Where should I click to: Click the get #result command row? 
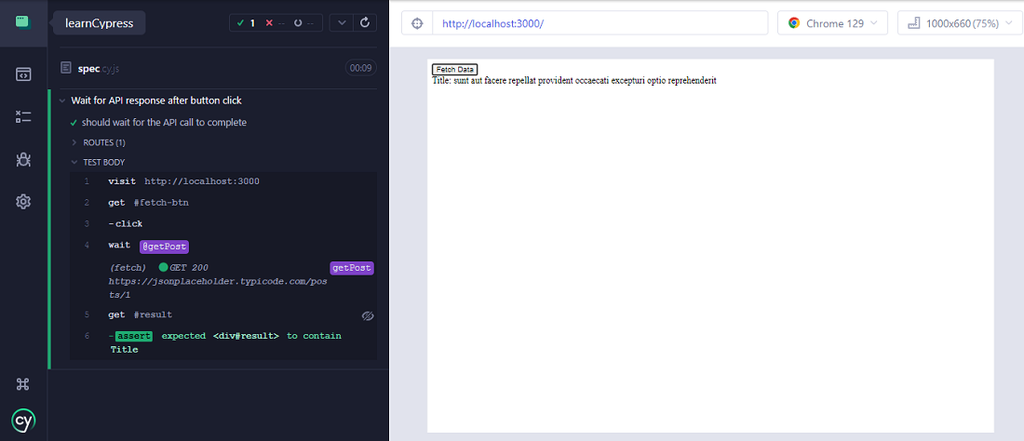(223, 315)
